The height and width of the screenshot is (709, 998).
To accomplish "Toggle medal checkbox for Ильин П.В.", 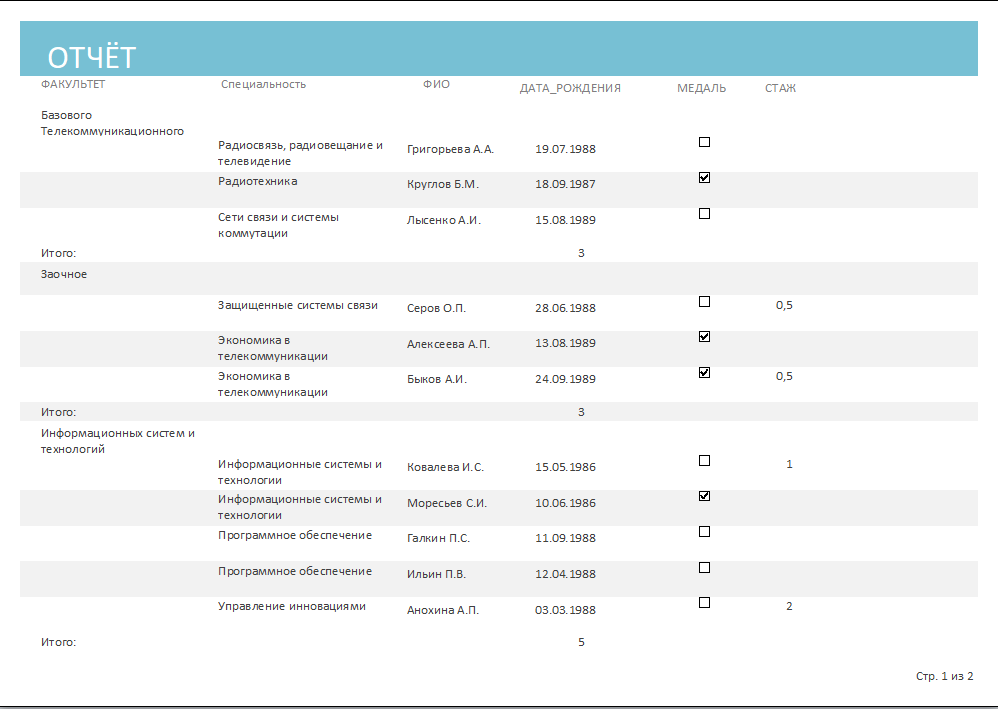I will (704, 567).
